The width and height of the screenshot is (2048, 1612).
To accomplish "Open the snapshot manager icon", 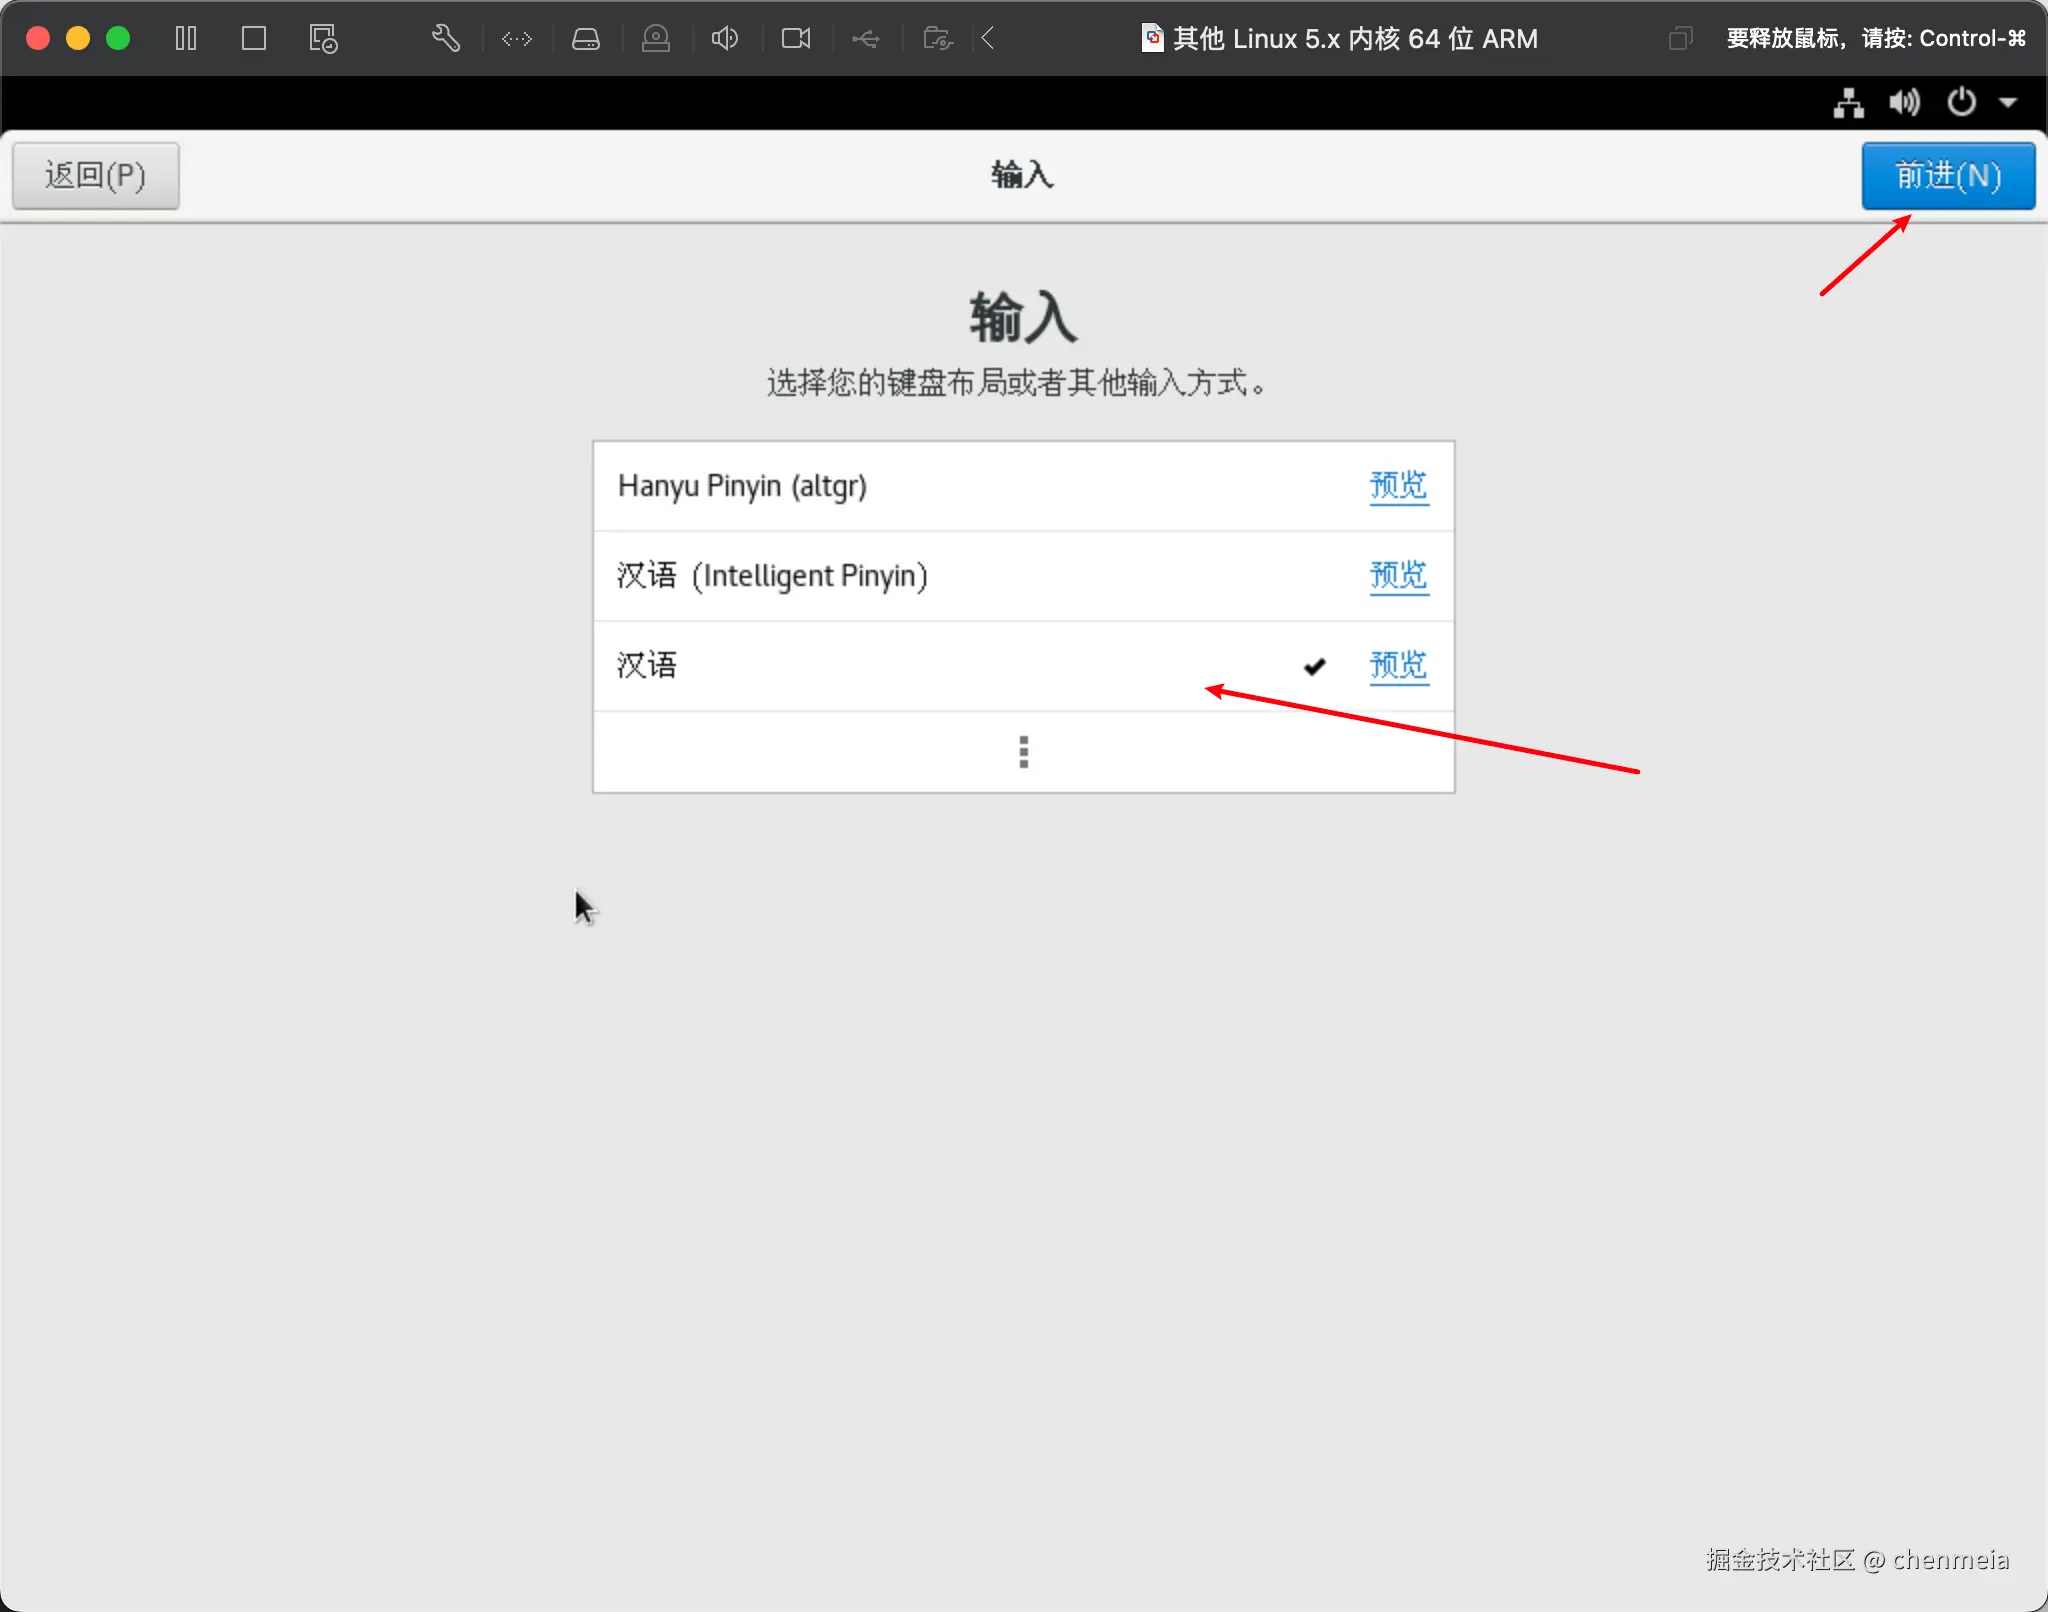I will 323,39.
